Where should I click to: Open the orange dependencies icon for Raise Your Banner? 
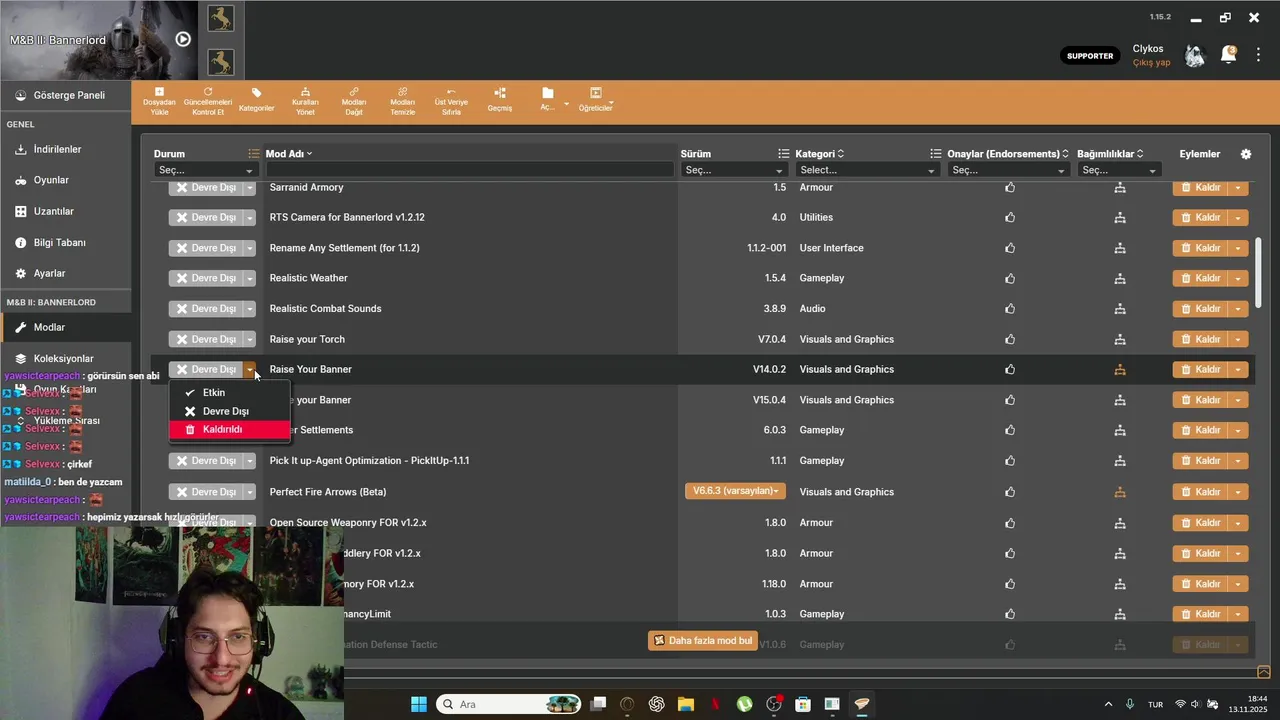point(1120,370)
